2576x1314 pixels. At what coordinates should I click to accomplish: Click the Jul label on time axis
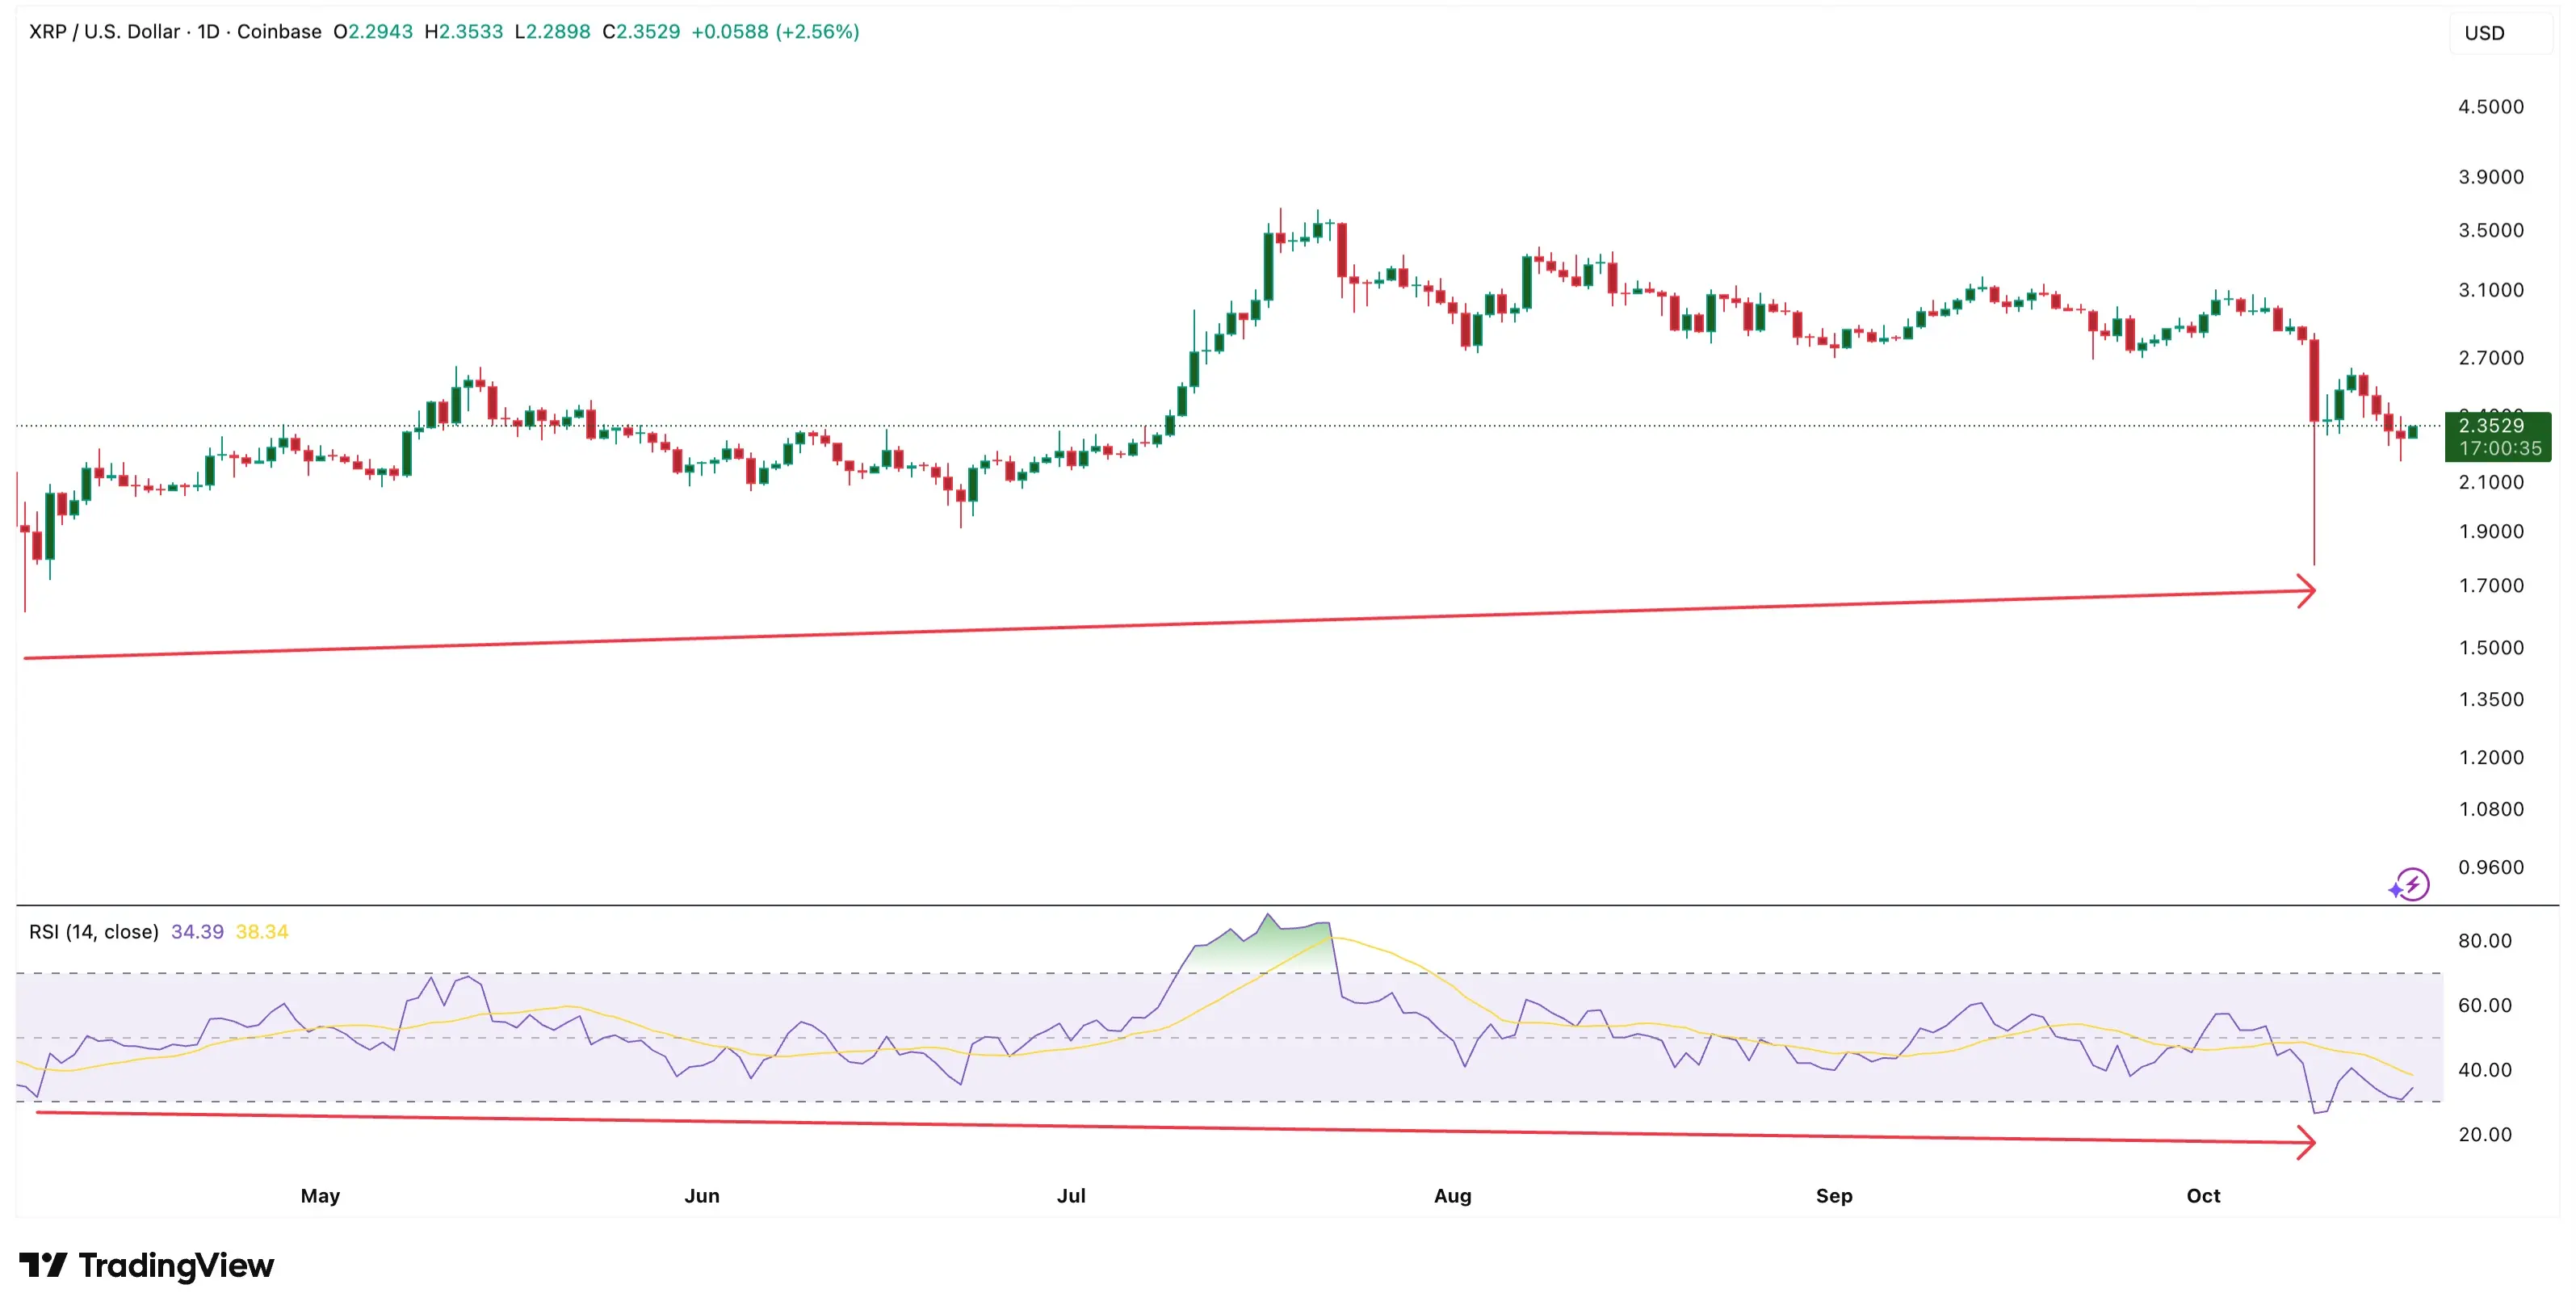click(x=1071, y=1196)
